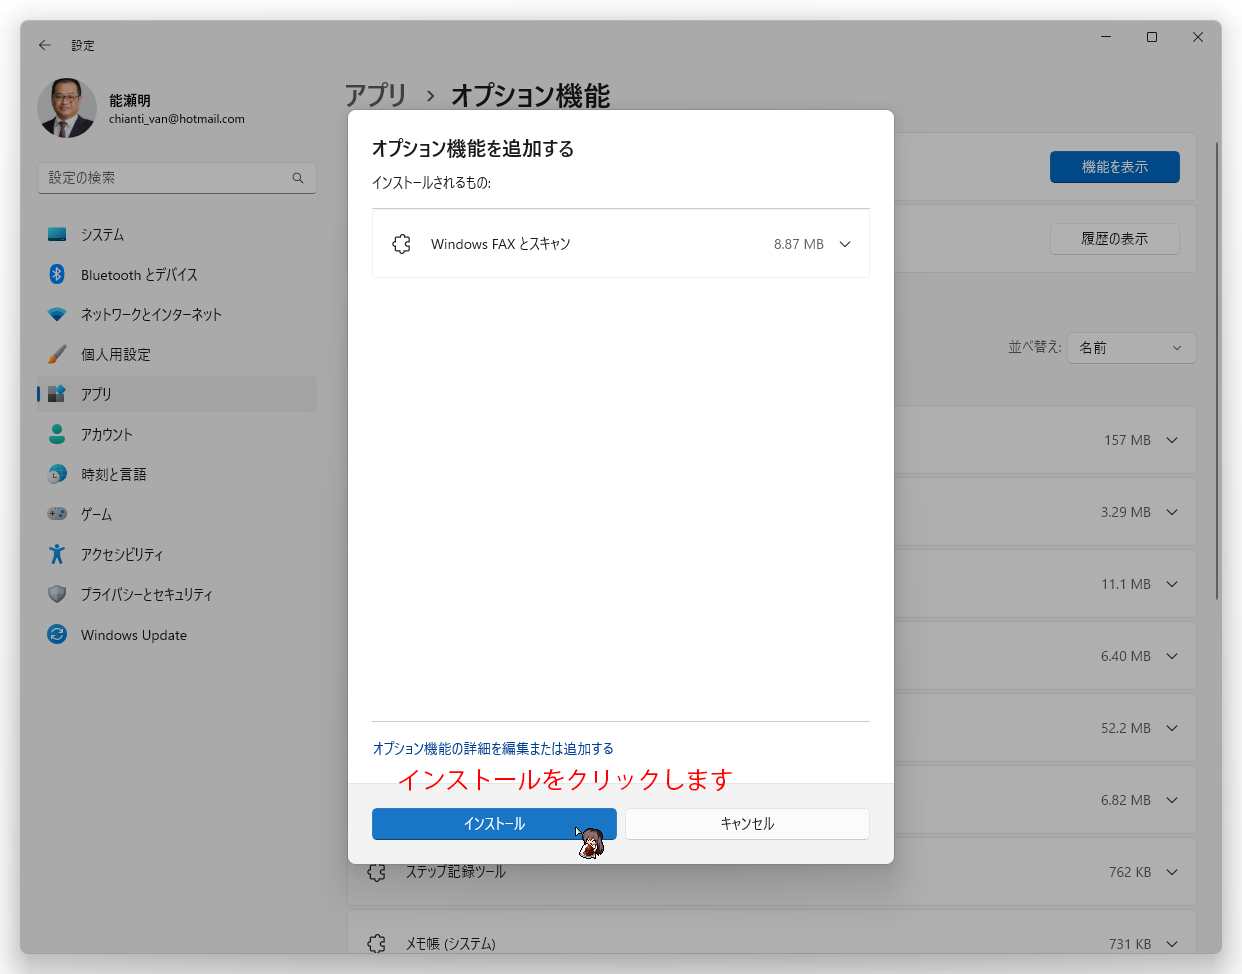Click the paintbrush icon for 個人用設定
Screen dimensions: 1242x974
click(x=57, y=354)
